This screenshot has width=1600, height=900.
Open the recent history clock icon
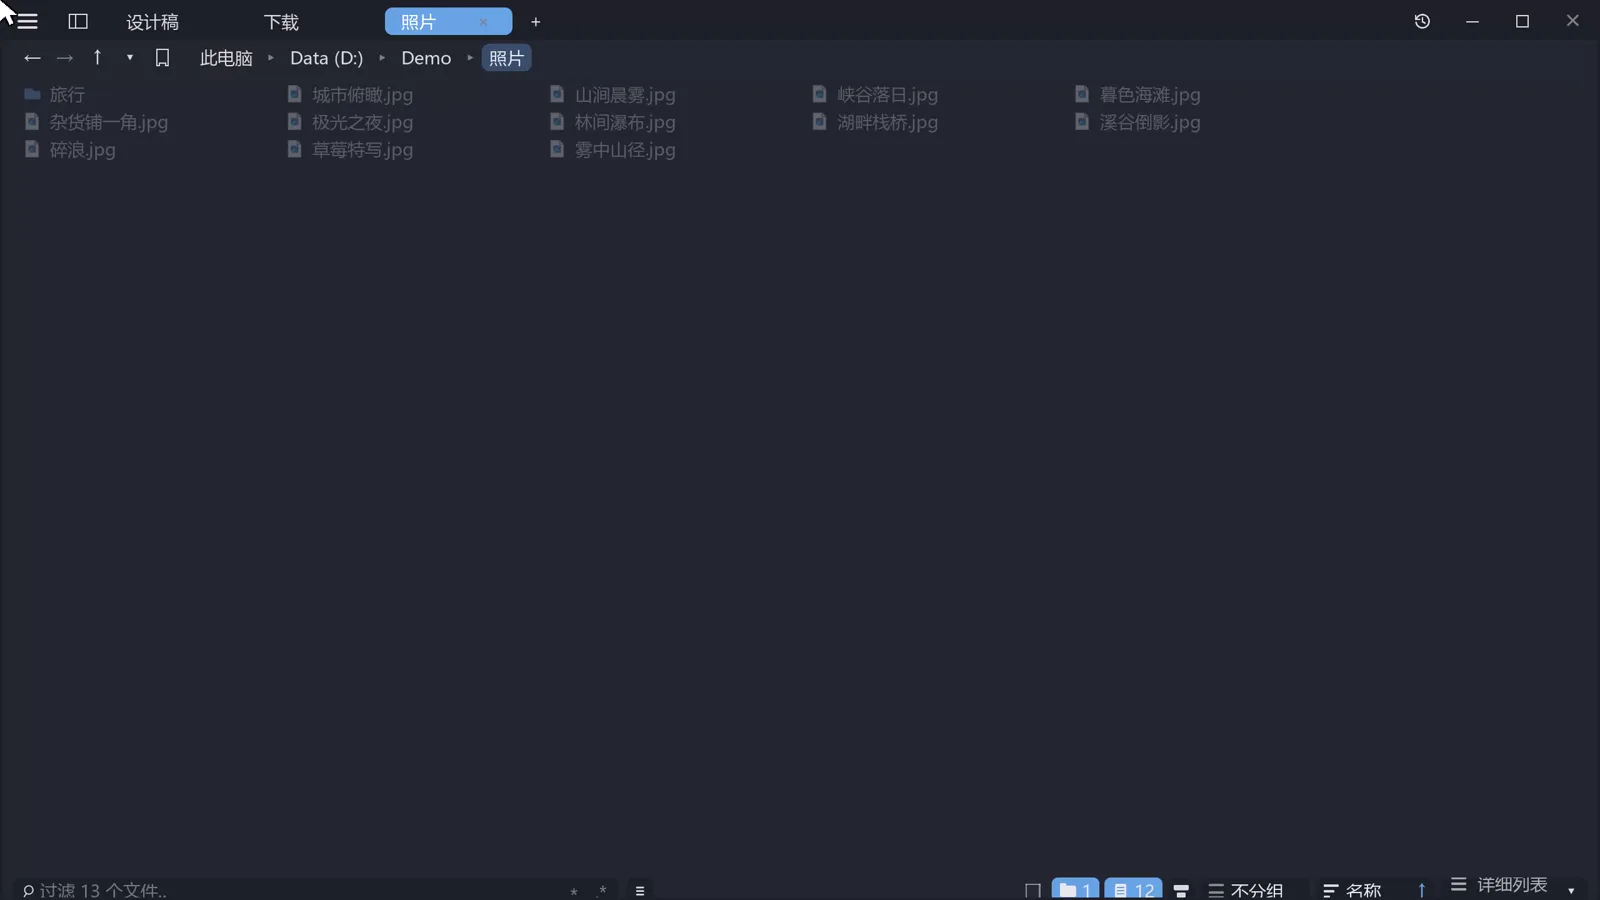(1422, 21)
